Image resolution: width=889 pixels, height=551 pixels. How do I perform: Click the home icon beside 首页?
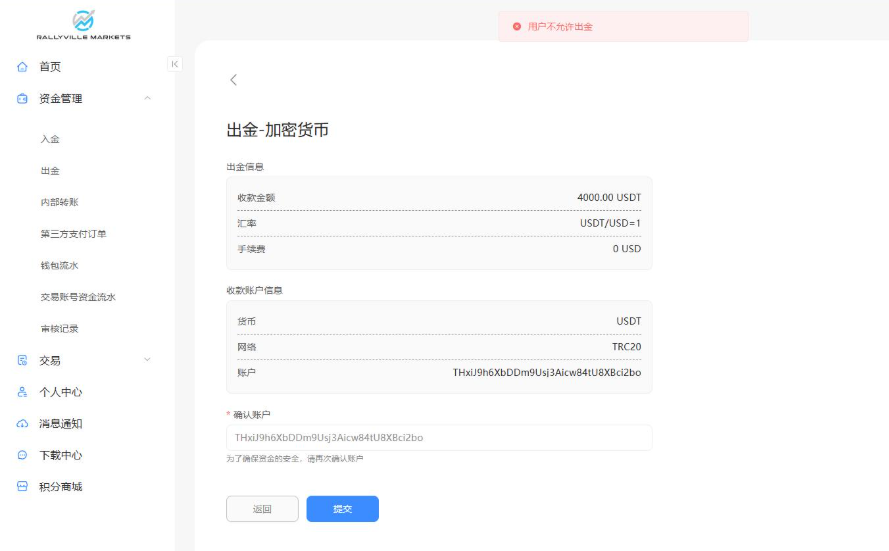coord(22,67)
